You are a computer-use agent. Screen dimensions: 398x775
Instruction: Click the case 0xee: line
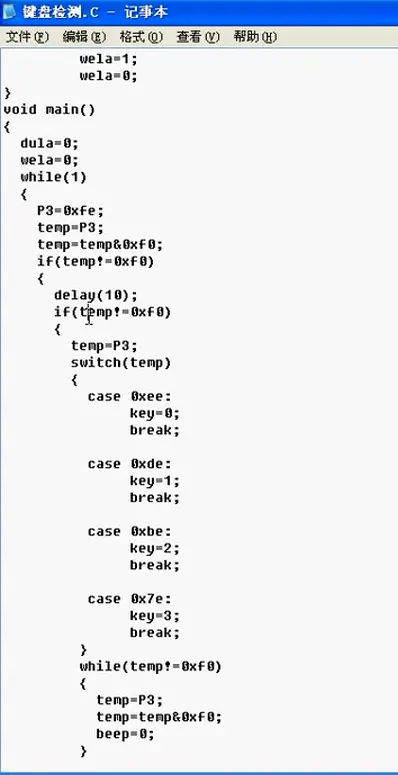click(130, 396)
